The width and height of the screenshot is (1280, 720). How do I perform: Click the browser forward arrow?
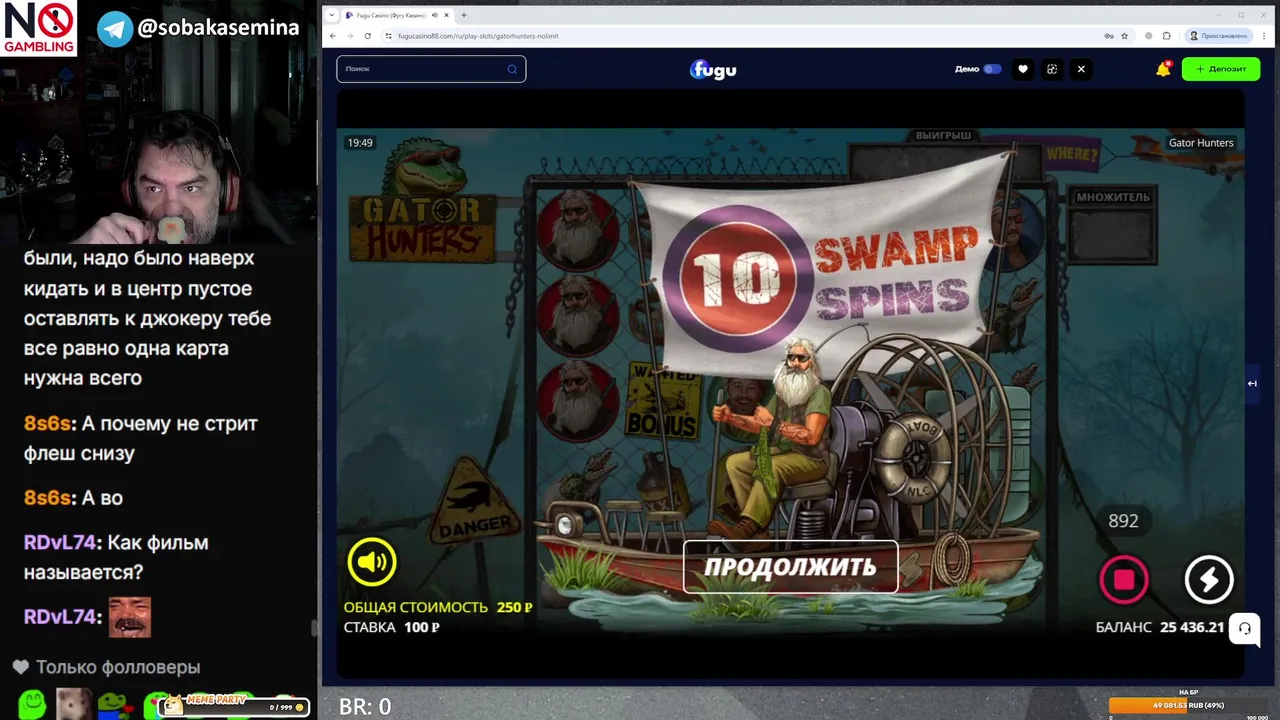point(350,36)
